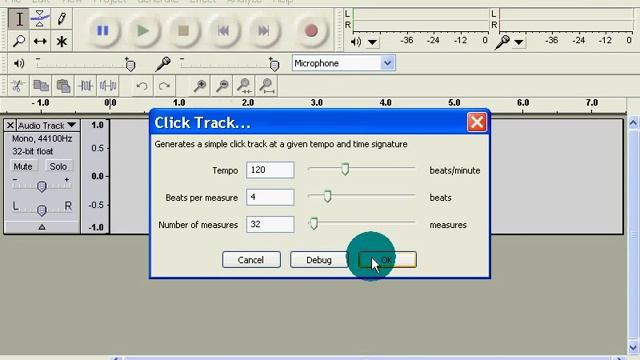The height and width of the screenshot is (360, 640).
Task: Click the Number of measures field
Action: coord(270,224)
